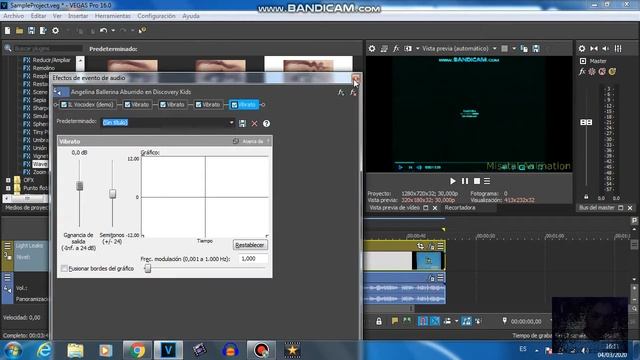
Task: Click the Undo arrow in the toolbar
Action: (x=103, y=31)
